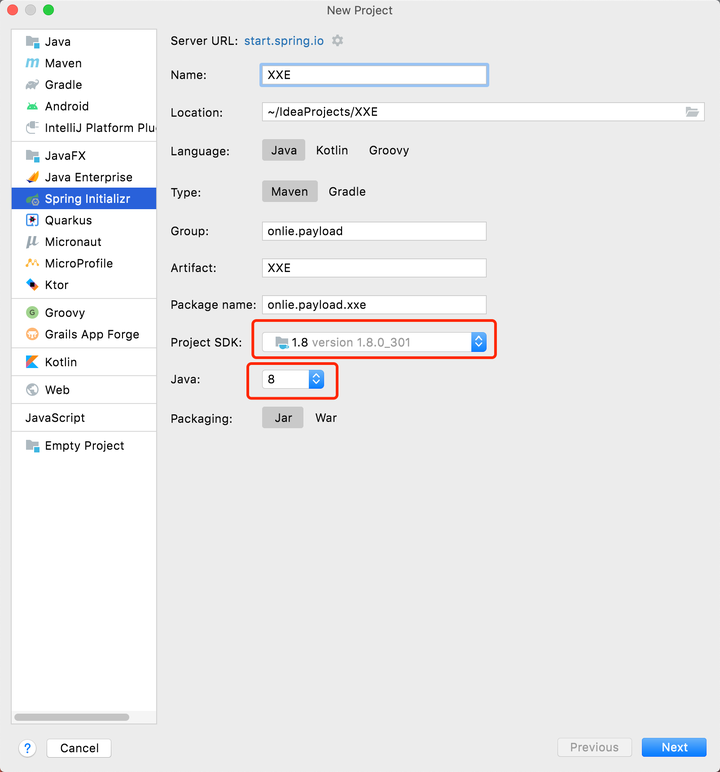Select Micronaut from the project type list

point(73,242)
